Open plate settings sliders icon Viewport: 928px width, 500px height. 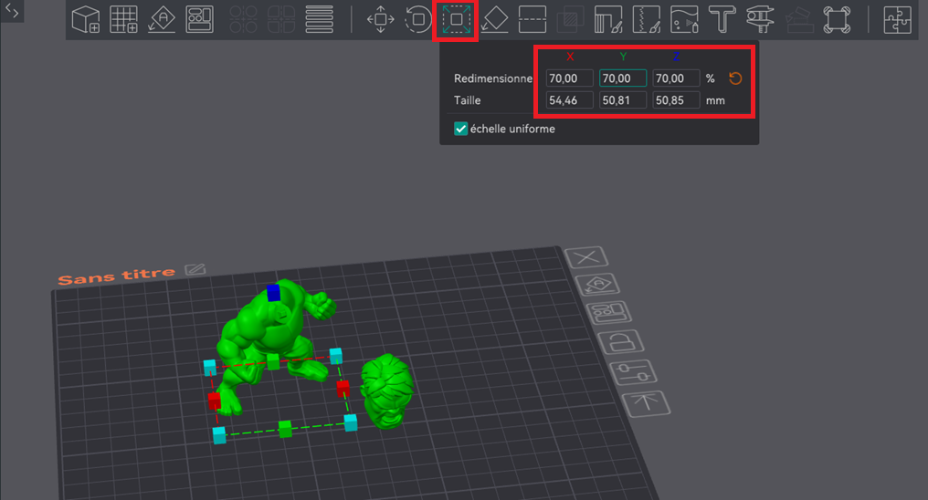point(633,373)
